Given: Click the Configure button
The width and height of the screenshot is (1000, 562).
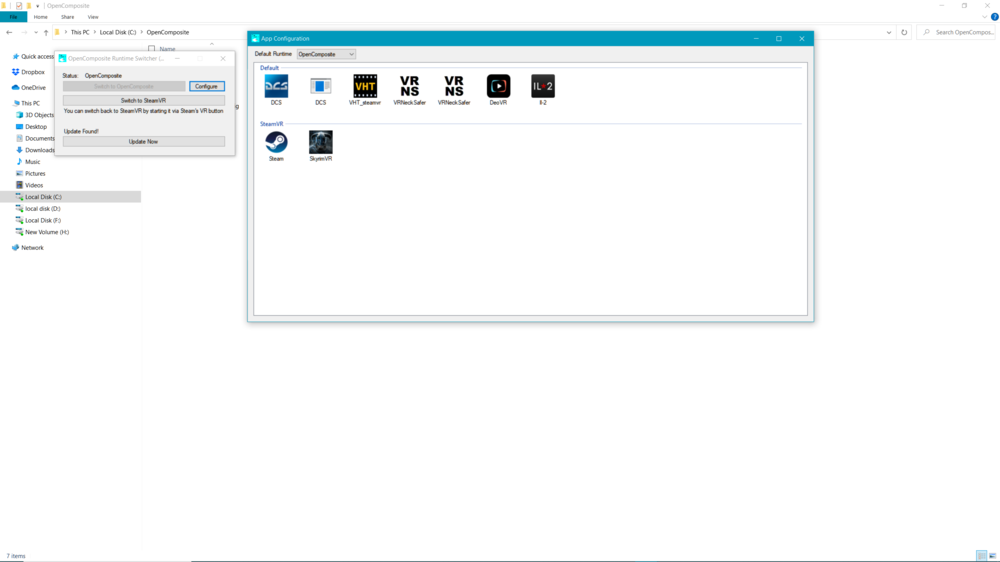Looking at the screenshot, I should coord(207,86).
